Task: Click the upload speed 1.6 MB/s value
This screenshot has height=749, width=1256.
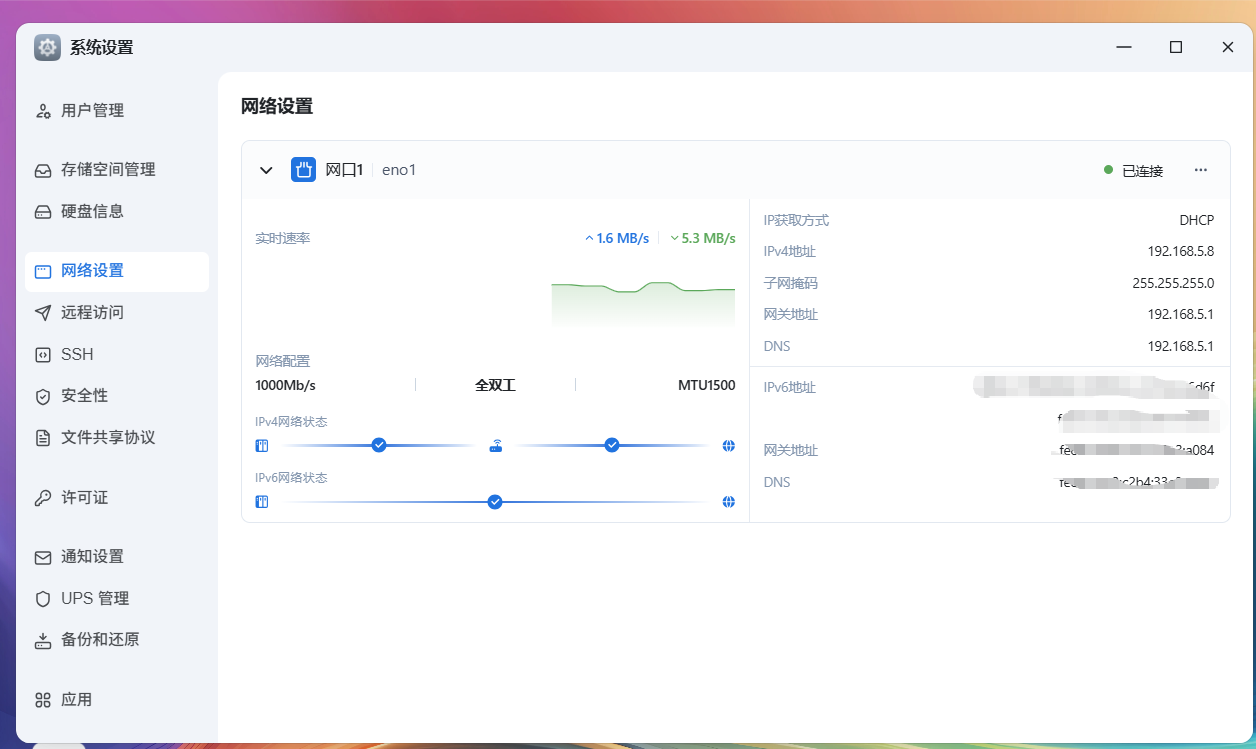Action: (617, 238)
